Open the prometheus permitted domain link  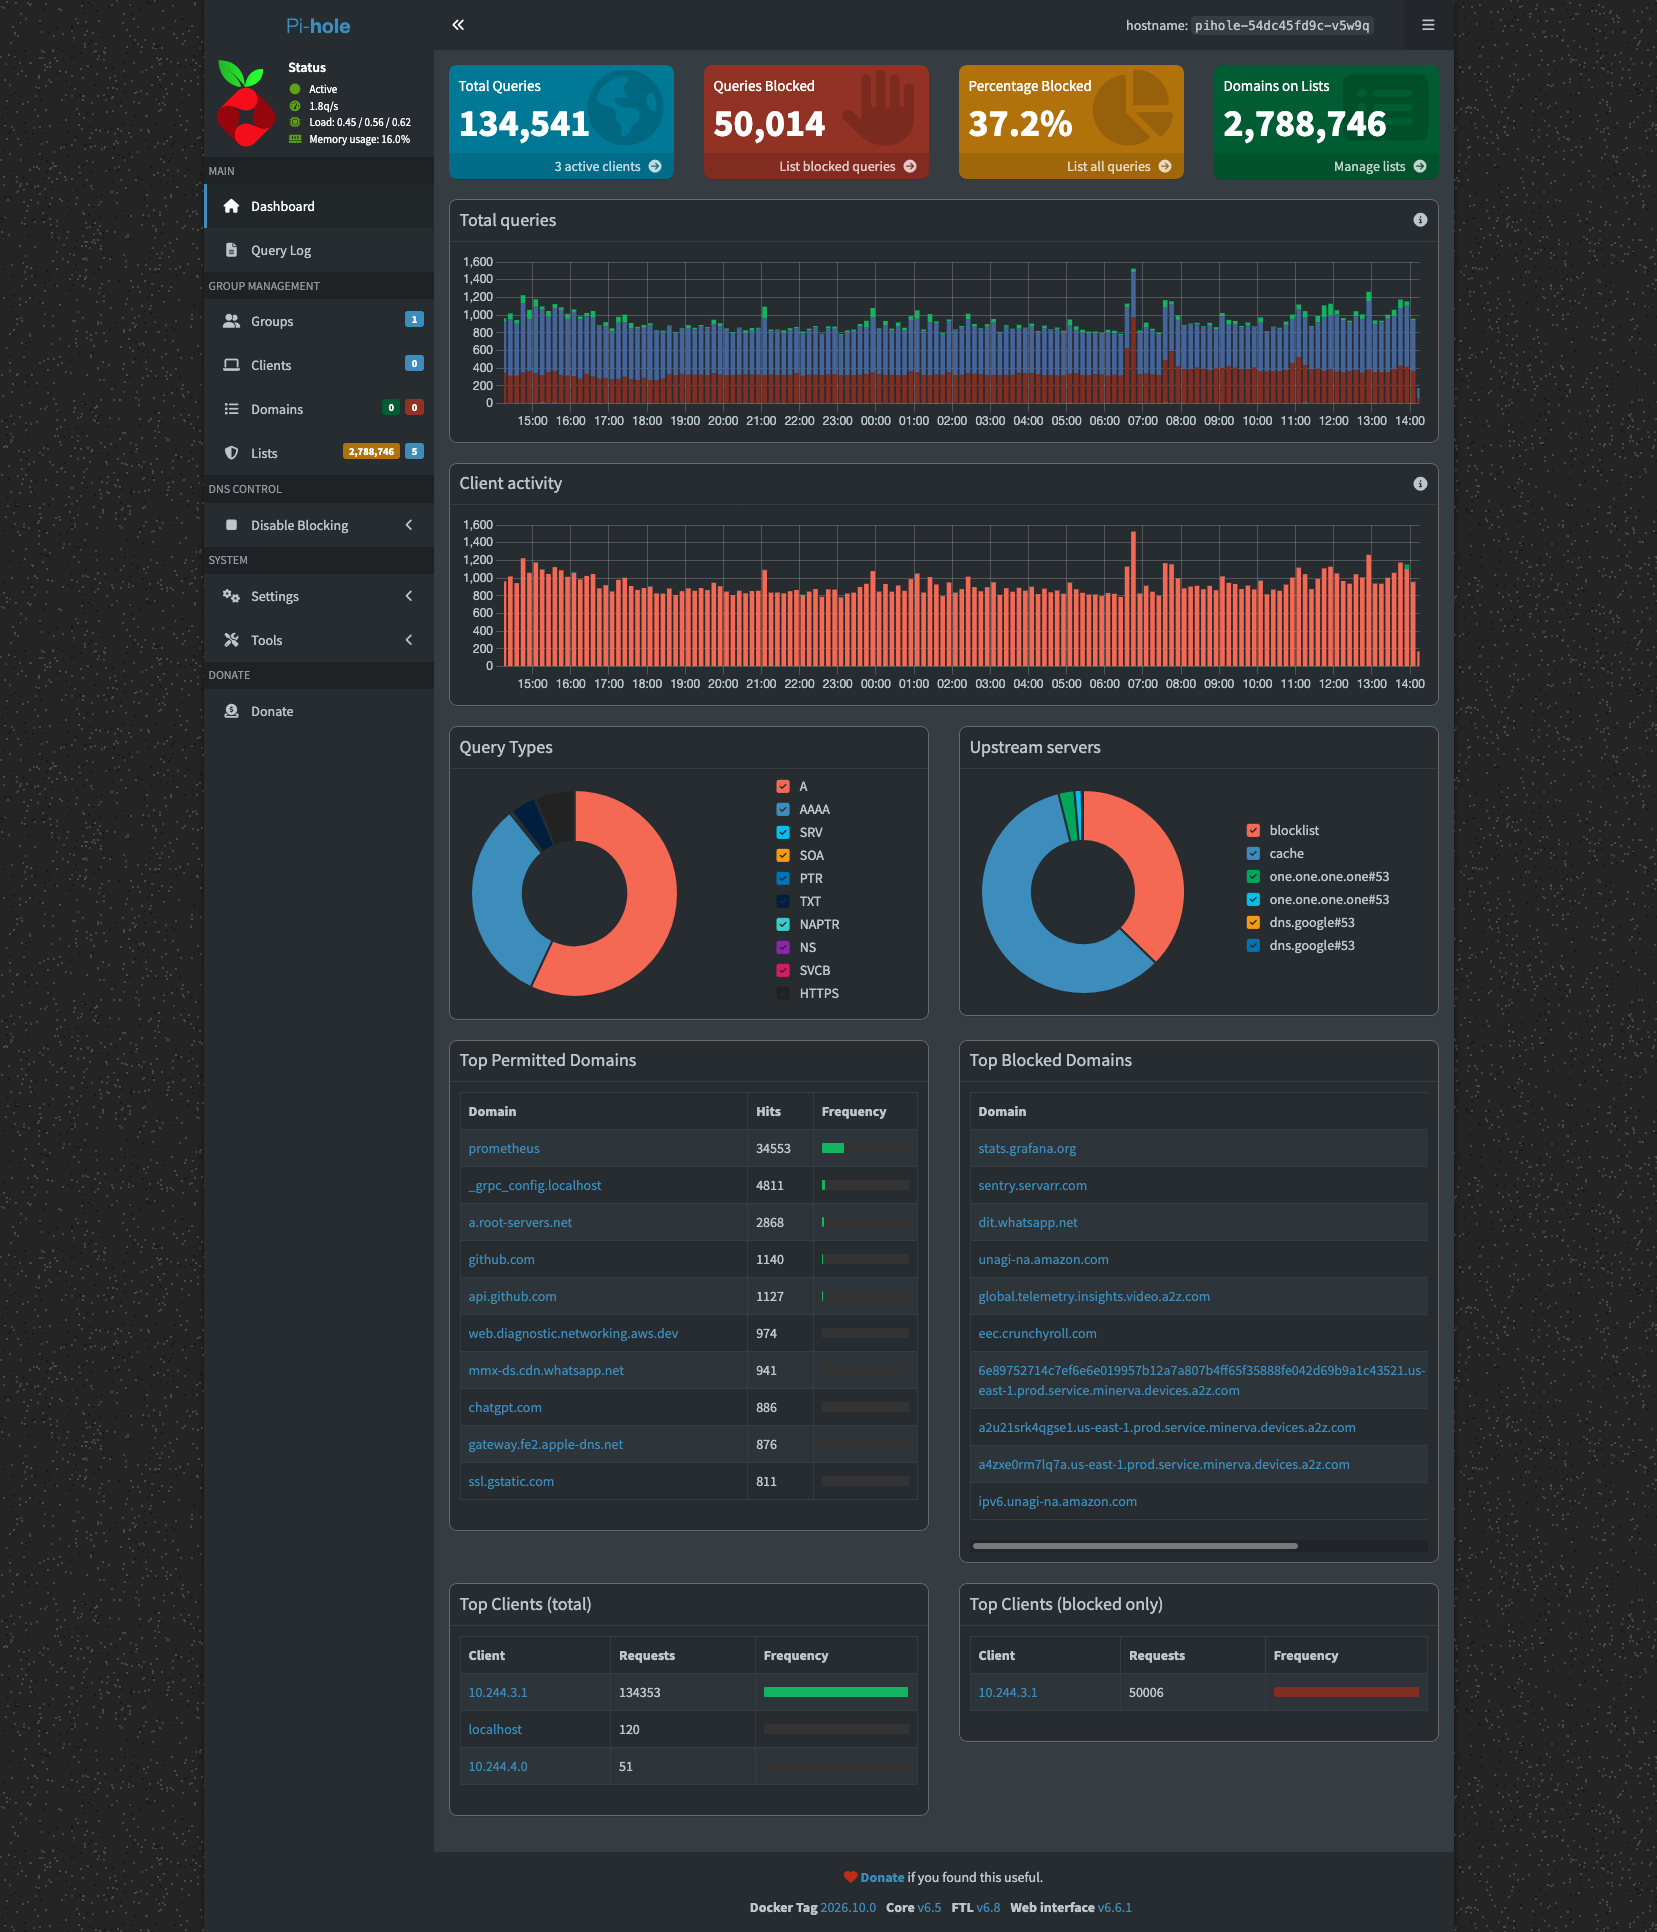tap(504, 1148)
